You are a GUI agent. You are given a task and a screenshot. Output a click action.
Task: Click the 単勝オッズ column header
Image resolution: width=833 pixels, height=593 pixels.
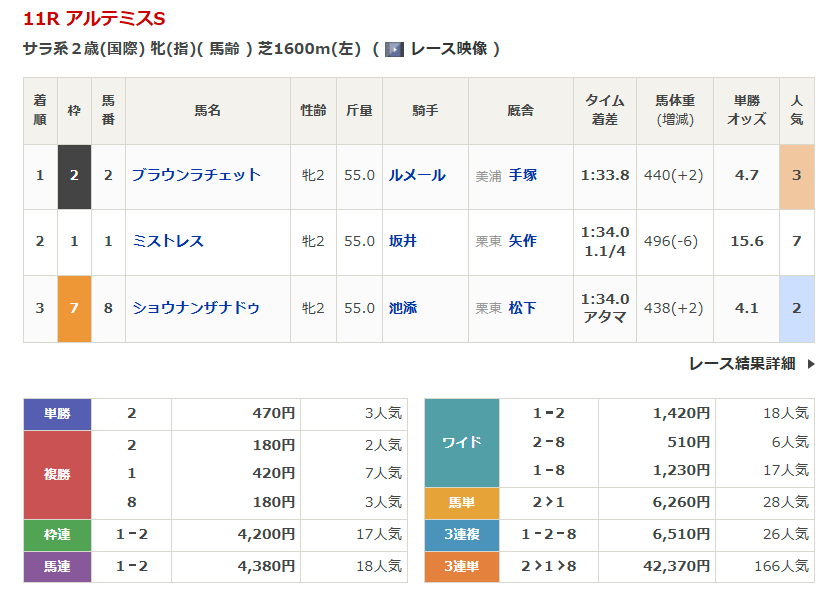748,110
